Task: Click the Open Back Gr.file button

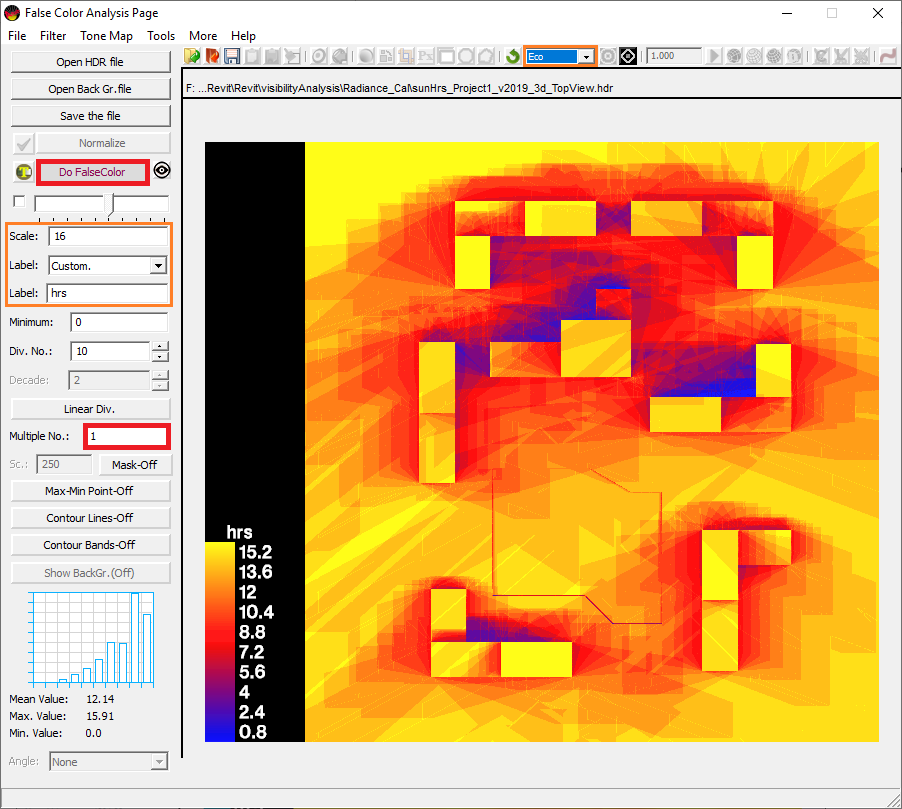Action: (x=90, y=89)
